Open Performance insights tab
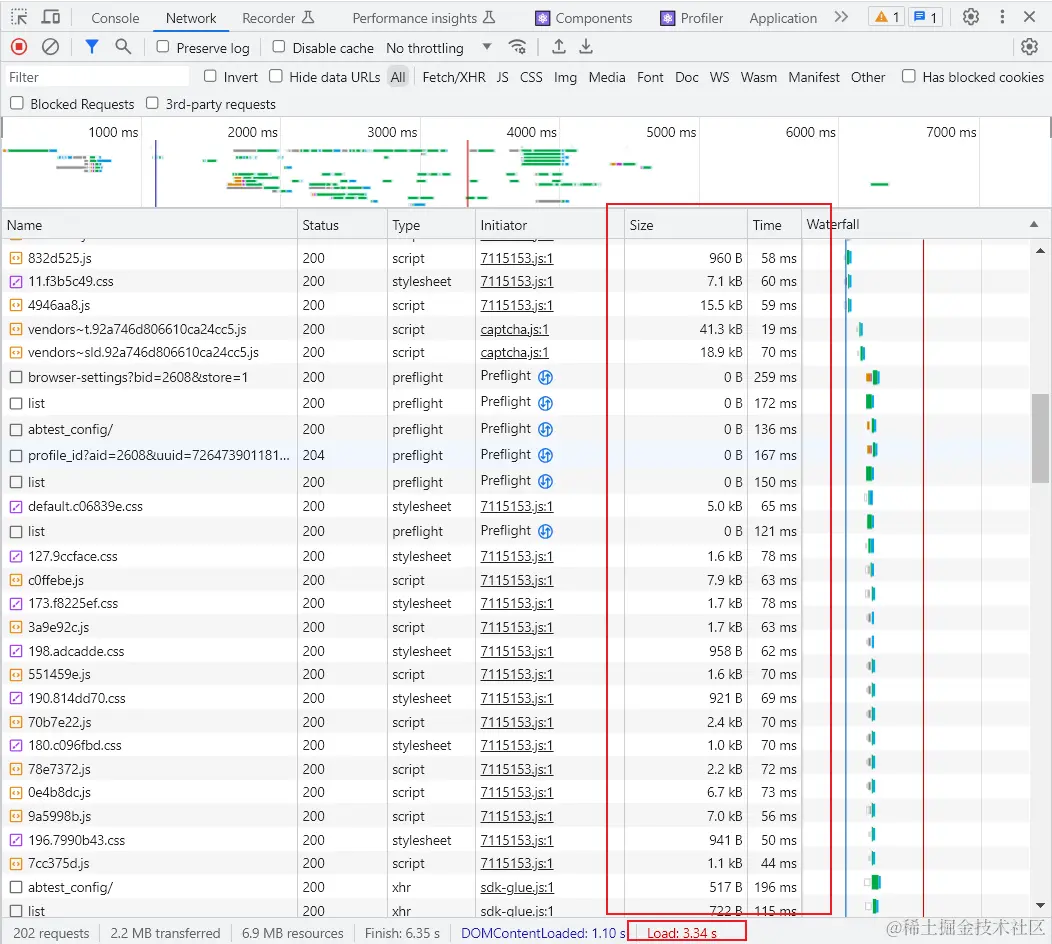 click(423, 18)
